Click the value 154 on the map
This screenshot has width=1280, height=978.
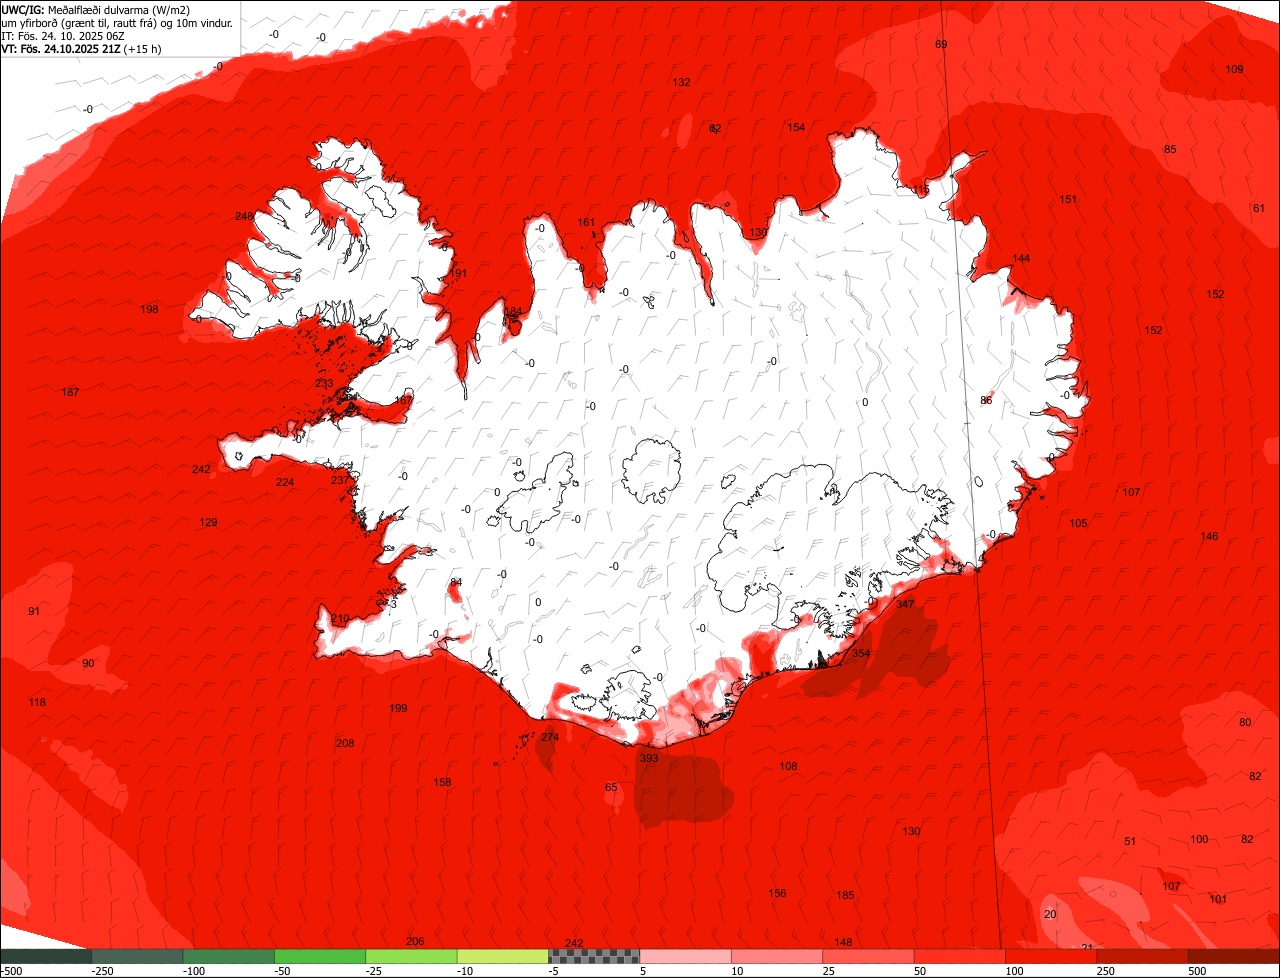(x=796, y=127)
